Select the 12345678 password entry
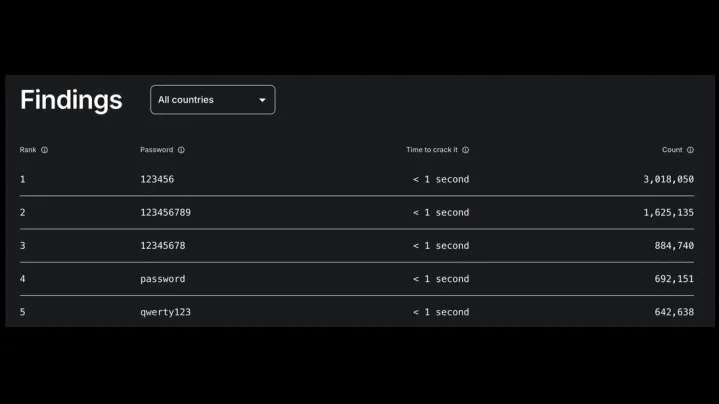The height and width of the screenshot is (404, 719). click(162, 246)
